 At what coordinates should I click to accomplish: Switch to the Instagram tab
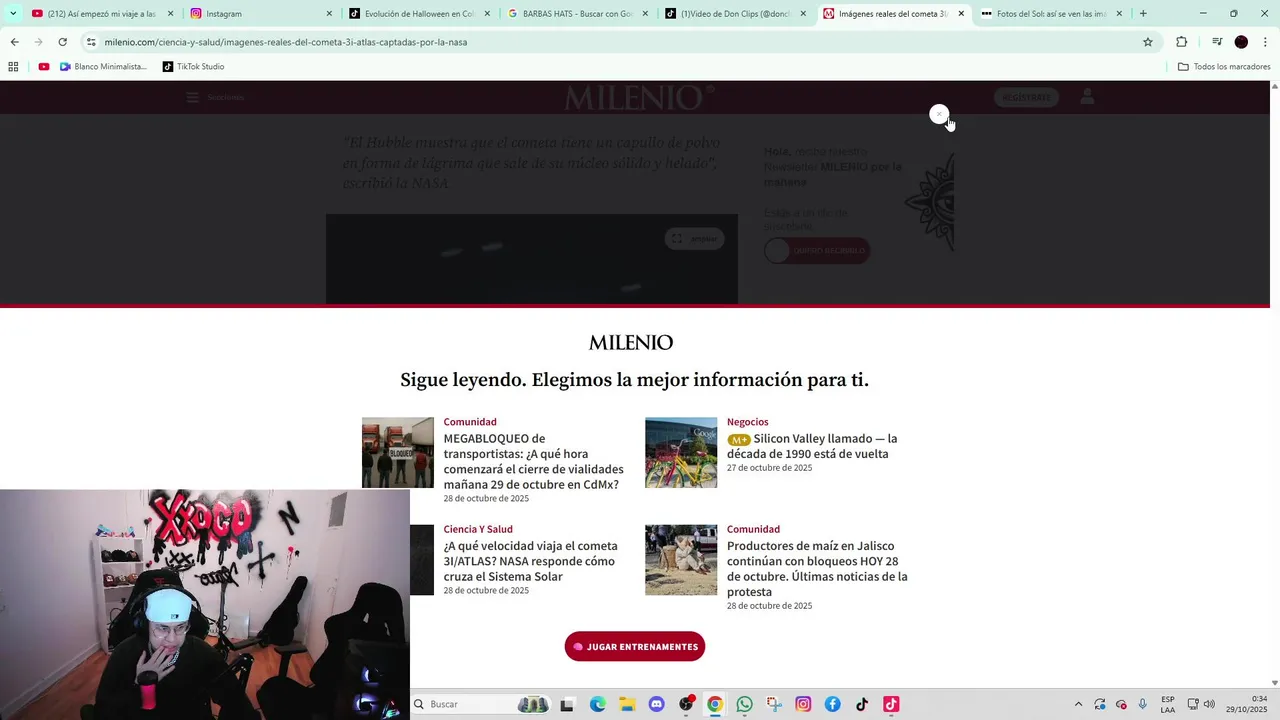point(260,14)
